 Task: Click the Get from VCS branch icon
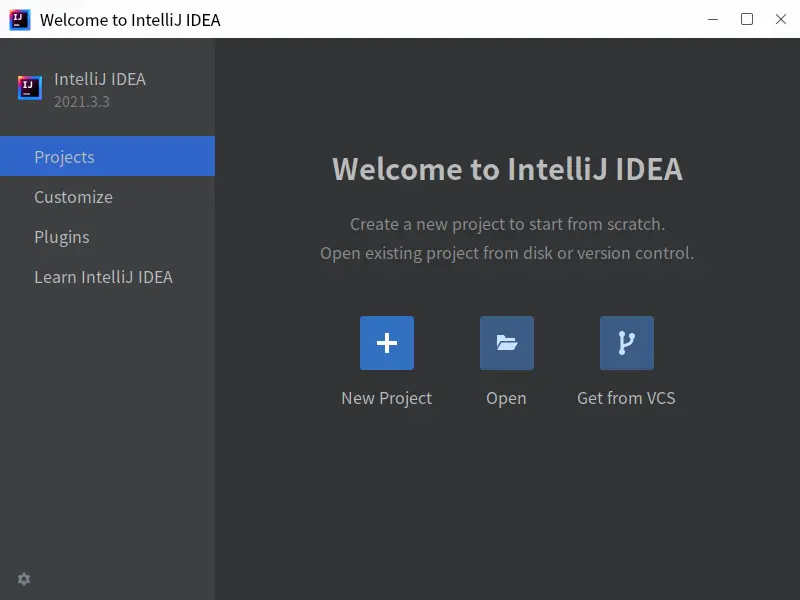pyautogui.click(x=627, y=343)
